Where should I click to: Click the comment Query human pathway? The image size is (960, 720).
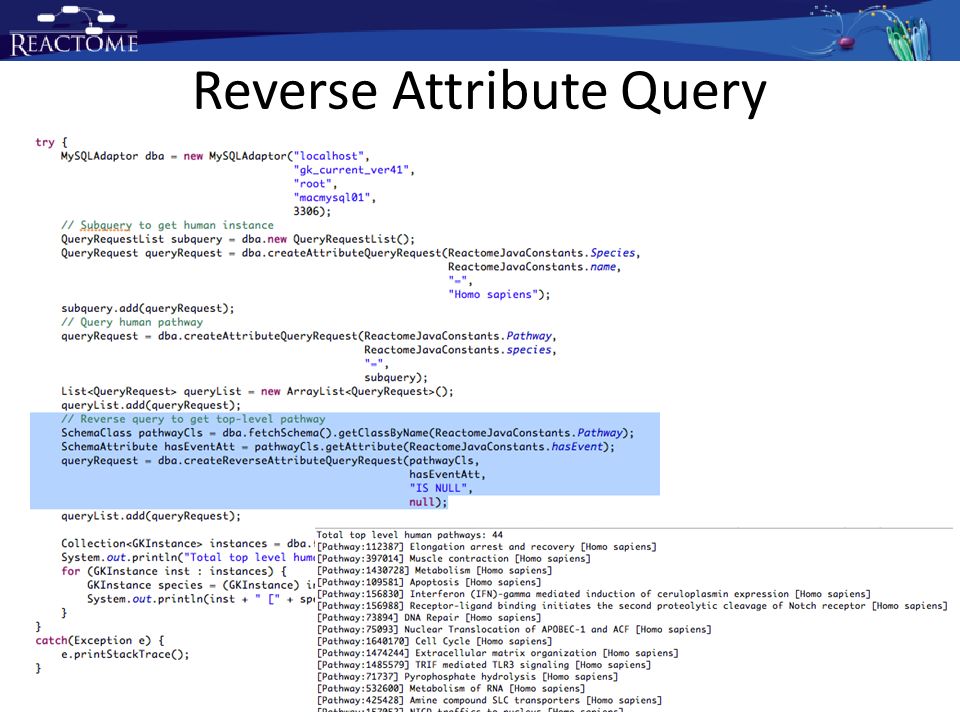click(x=132, y=322)
